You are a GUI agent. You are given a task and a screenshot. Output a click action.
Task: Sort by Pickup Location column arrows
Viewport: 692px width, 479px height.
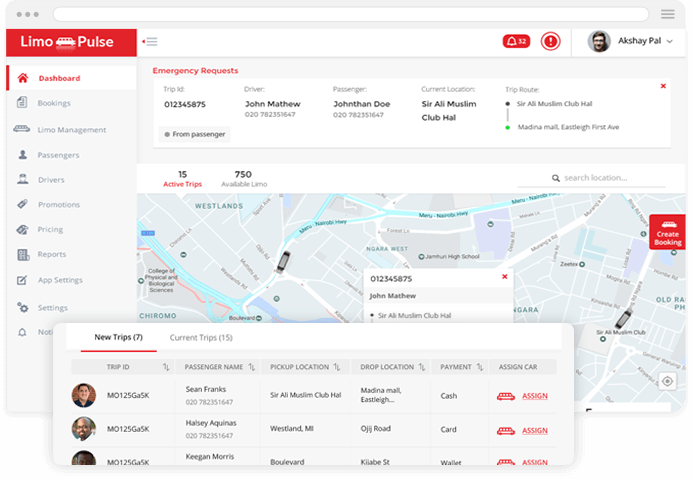click(x=337, y=367)
